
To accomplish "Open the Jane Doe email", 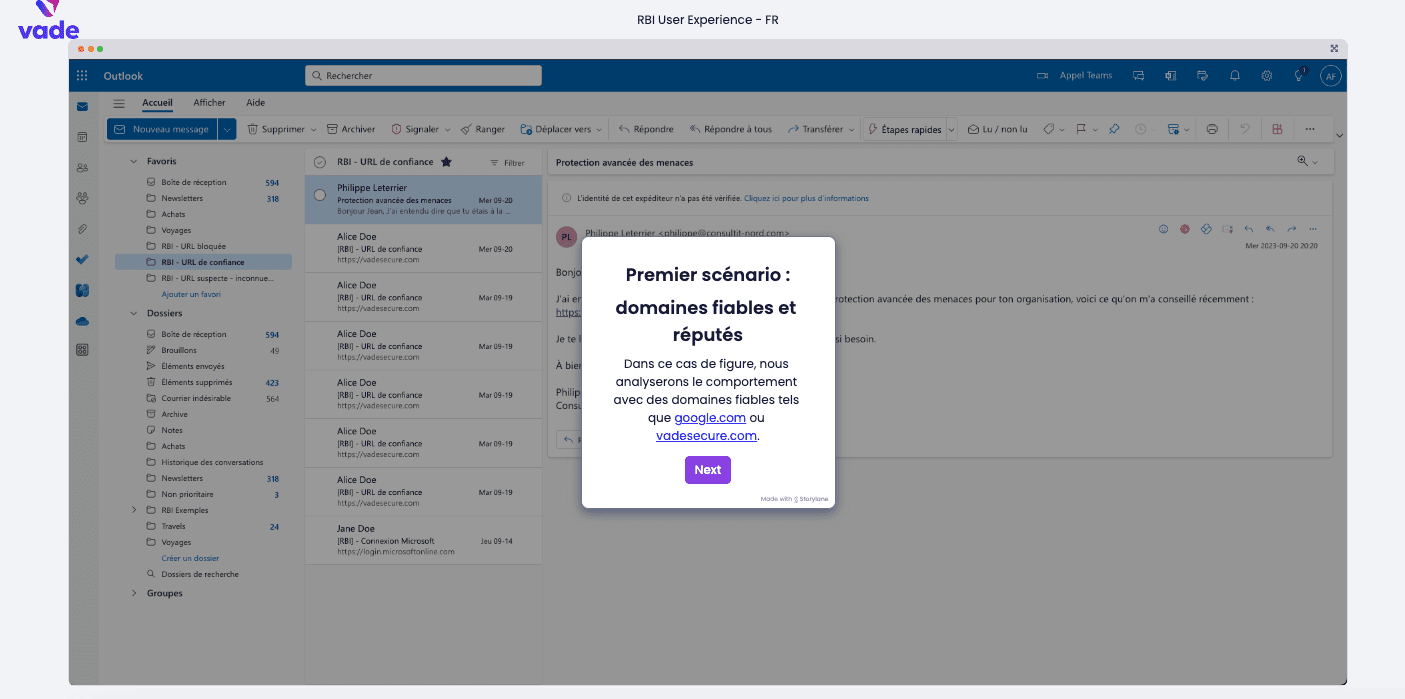I will point(423,540).
